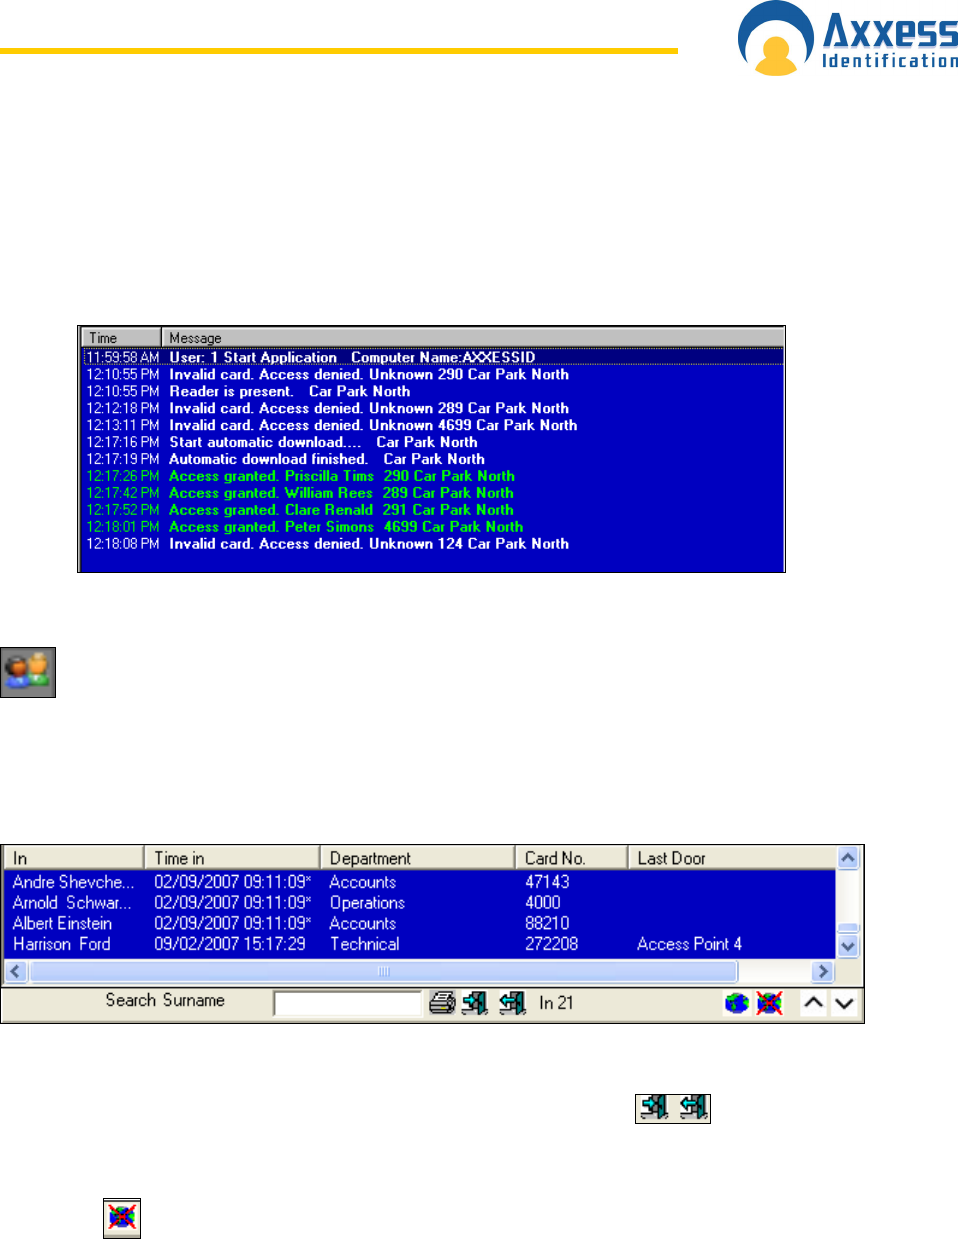Viewport: 958px width, 1239px height.
Task: Click the standalone crossed-out globe icon at the bottom of the page
Action: [x=122, y=1218]
